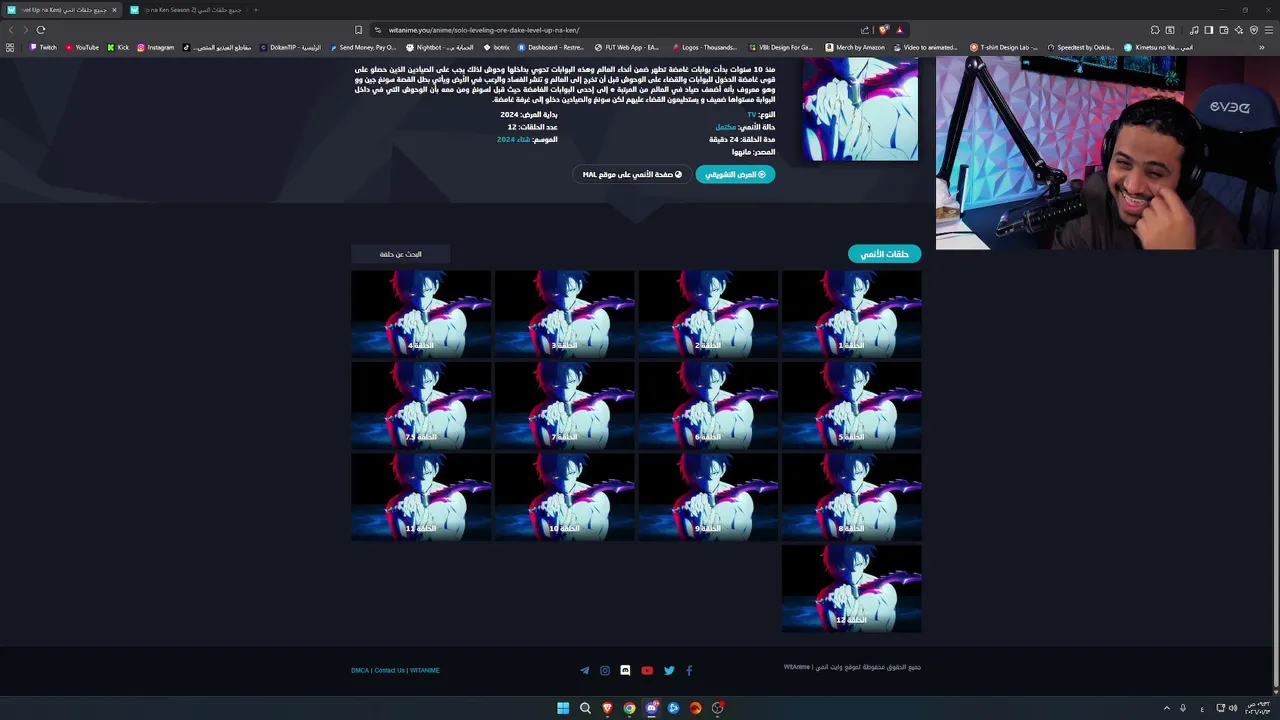Click the حلقات الأنمي episodes heading
The image size is (1280, 720).
(x=885, y=254)
